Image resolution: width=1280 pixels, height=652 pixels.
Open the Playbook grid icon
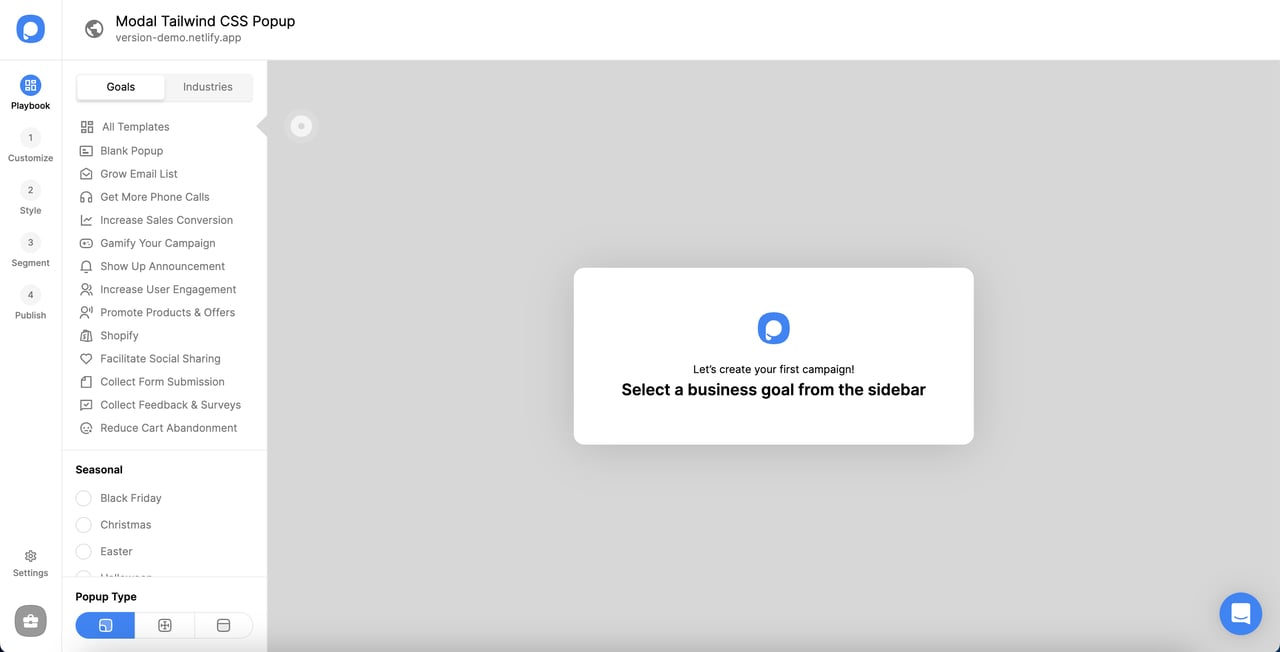pyautogui.click(x=30, y=85)
